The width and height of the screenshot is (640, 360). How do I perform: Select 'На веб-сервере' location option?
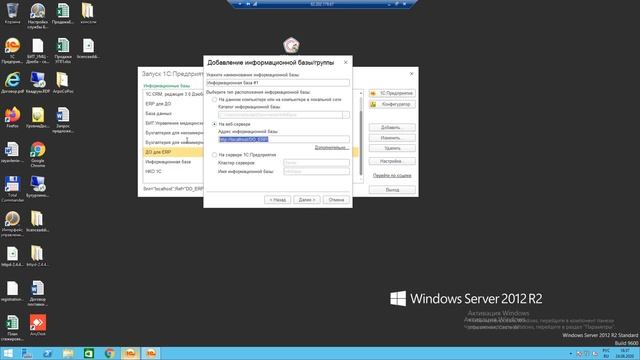pyautogui.click(x=214, y=124)
